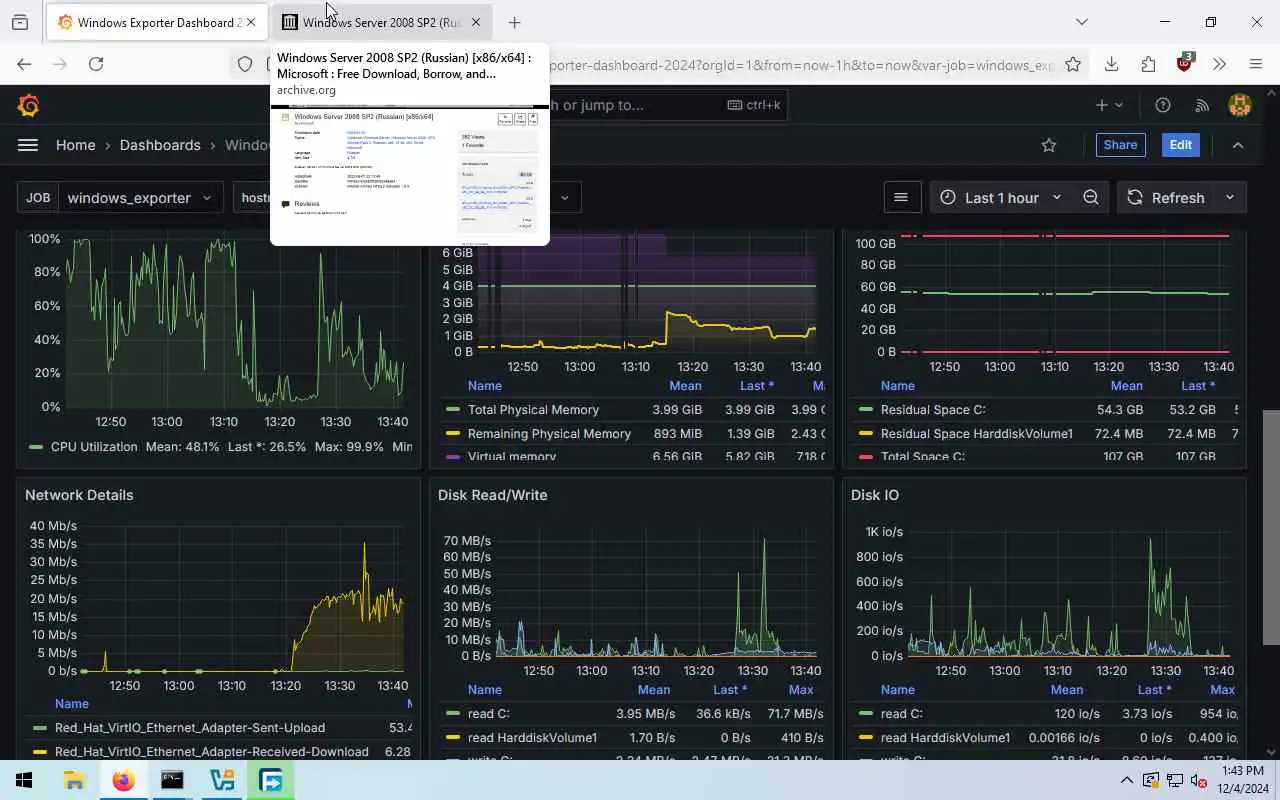The height and width of the screenshot is (800, 1280).
Task: Open the Firefox application menu
Action: 1257,64
